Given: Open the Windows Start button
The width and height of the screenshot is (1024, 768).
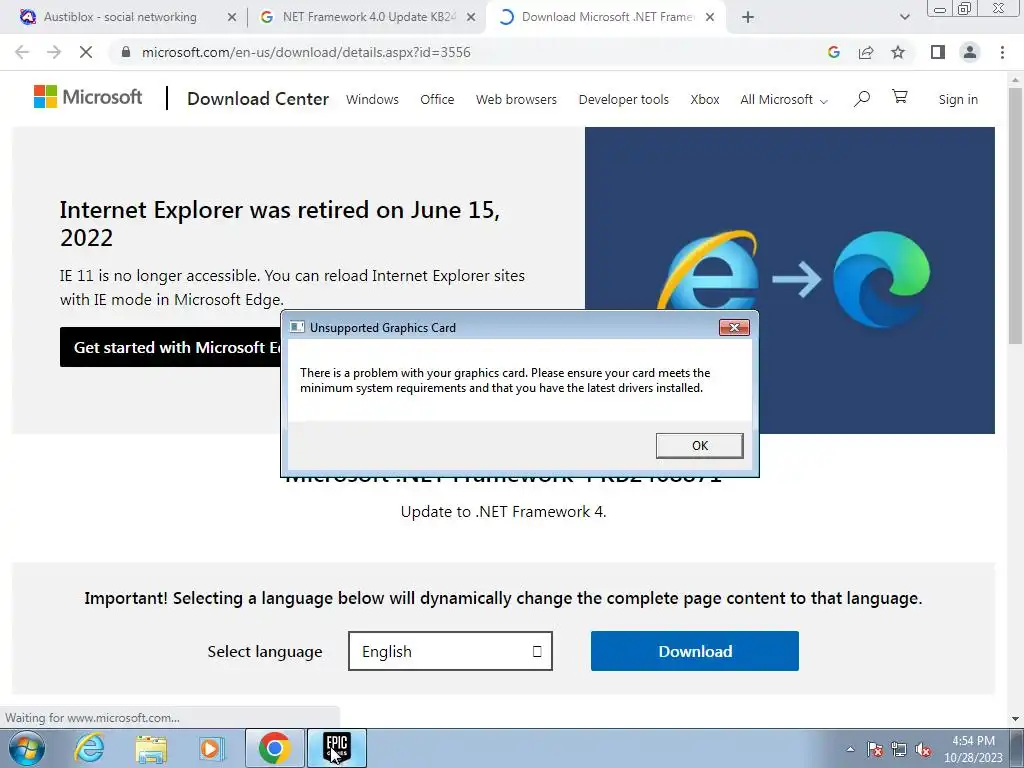Looking at the screenshot, I should tap(26, 748).
